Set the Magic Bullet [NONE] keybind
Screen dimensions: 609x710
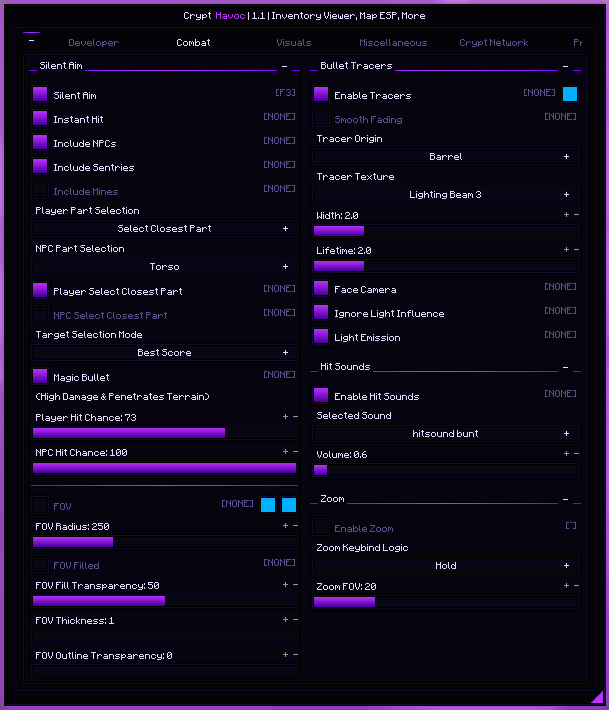click(x=279, y=374)
